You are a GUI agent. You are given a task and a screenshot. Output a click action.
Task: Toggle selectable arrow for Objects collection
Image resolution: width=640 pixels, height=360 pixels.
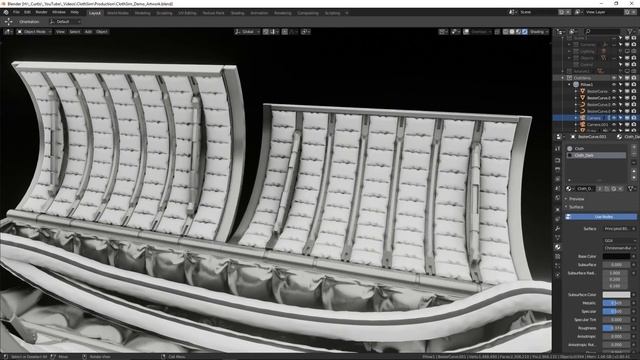click(x=620, y=58)
